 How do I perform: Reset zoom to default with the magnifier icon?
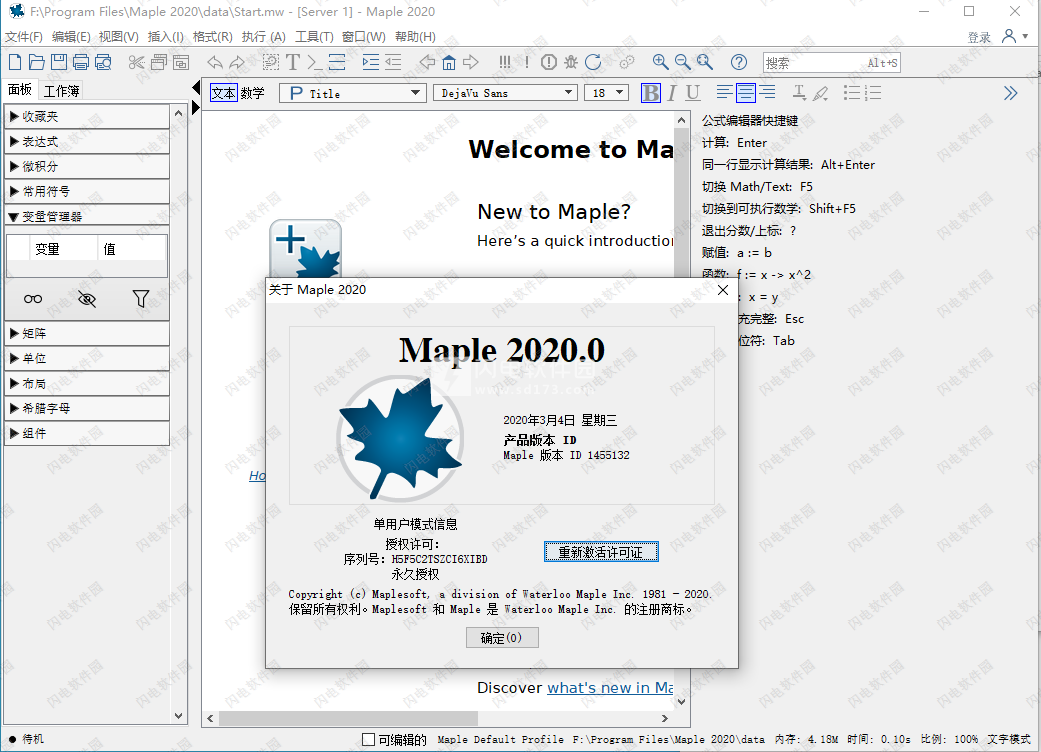click(x=704, y=62)
